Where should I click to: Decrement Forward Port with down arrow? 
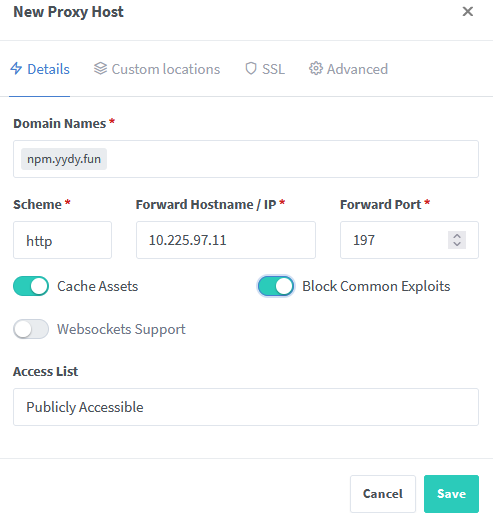click(x=457, y=244)
